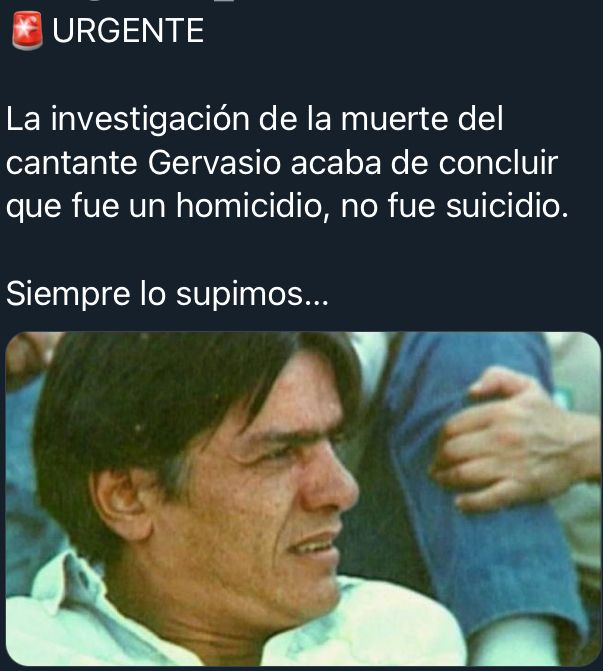Click the word 'investigación' in the tweet
Viewport: 603px width, 671px height.
pos(150,120)
